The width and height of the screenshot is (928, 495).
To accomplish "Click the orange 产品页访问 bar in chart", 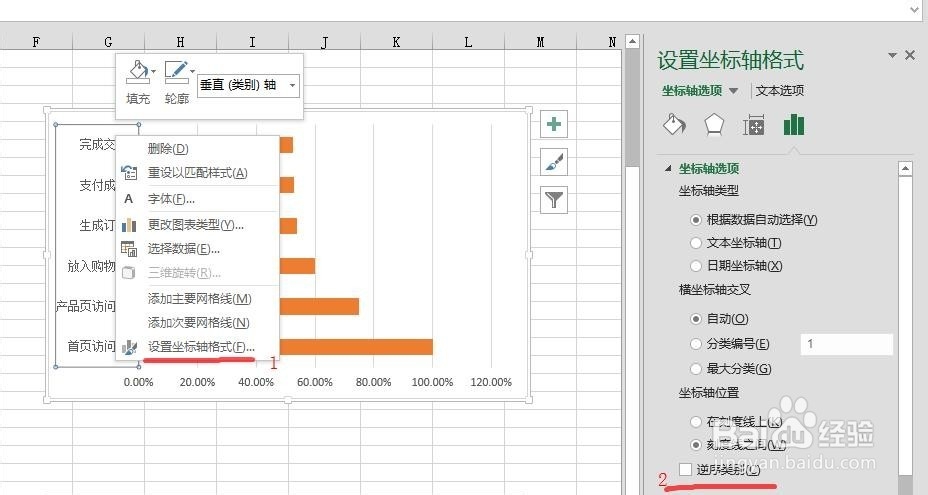I will click(x=320, y=306).
